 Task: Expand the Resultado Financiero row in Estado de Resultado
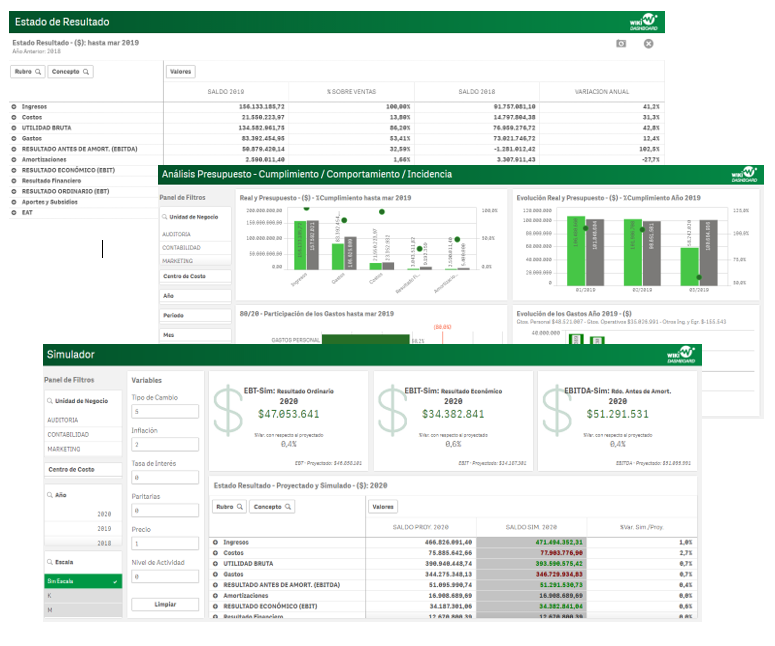14,181
